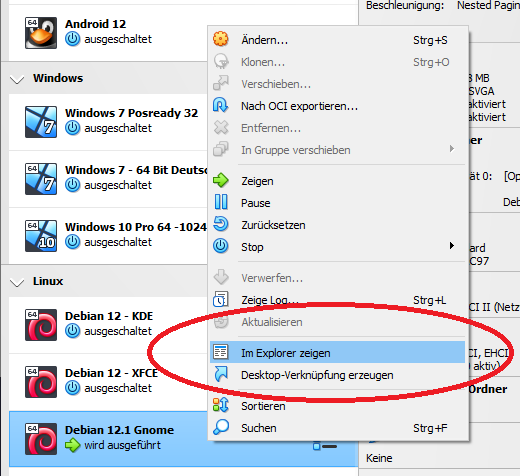Click the blue power icon beside Stop
Screen dimensions: 520x476
221,246
